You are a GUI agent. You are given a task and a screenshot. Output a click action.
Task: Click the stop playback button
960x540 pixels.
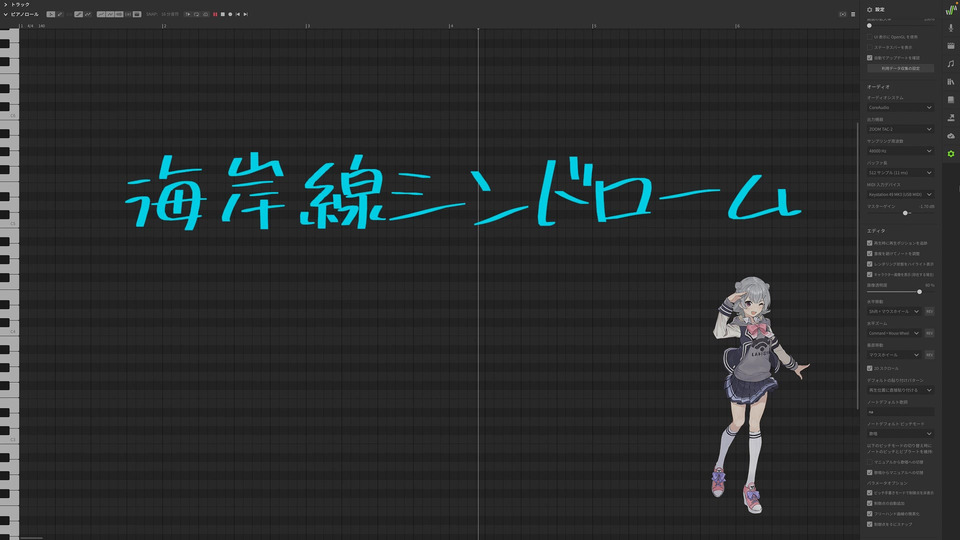click(x=222, y=14)
